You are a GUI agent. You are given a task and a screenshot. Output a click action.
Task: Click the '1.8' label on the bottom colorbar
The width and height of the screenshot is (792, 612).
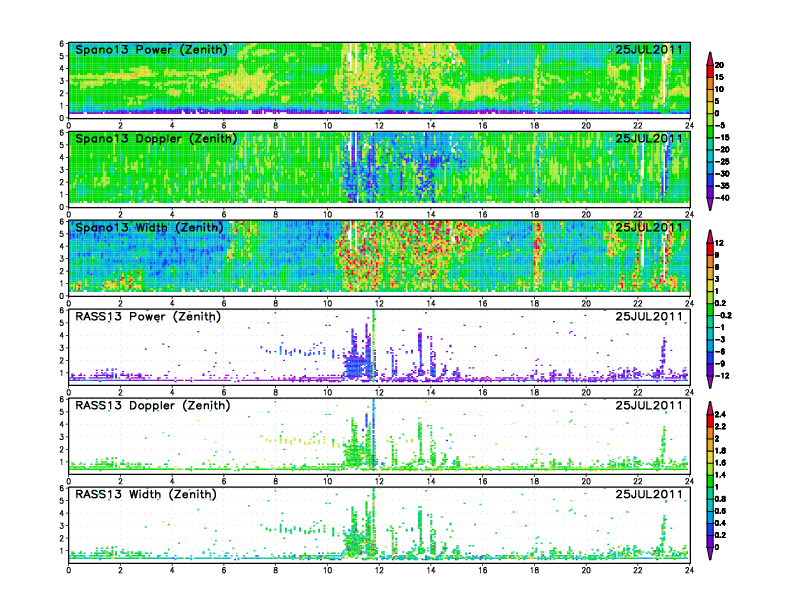pos(720,450)
